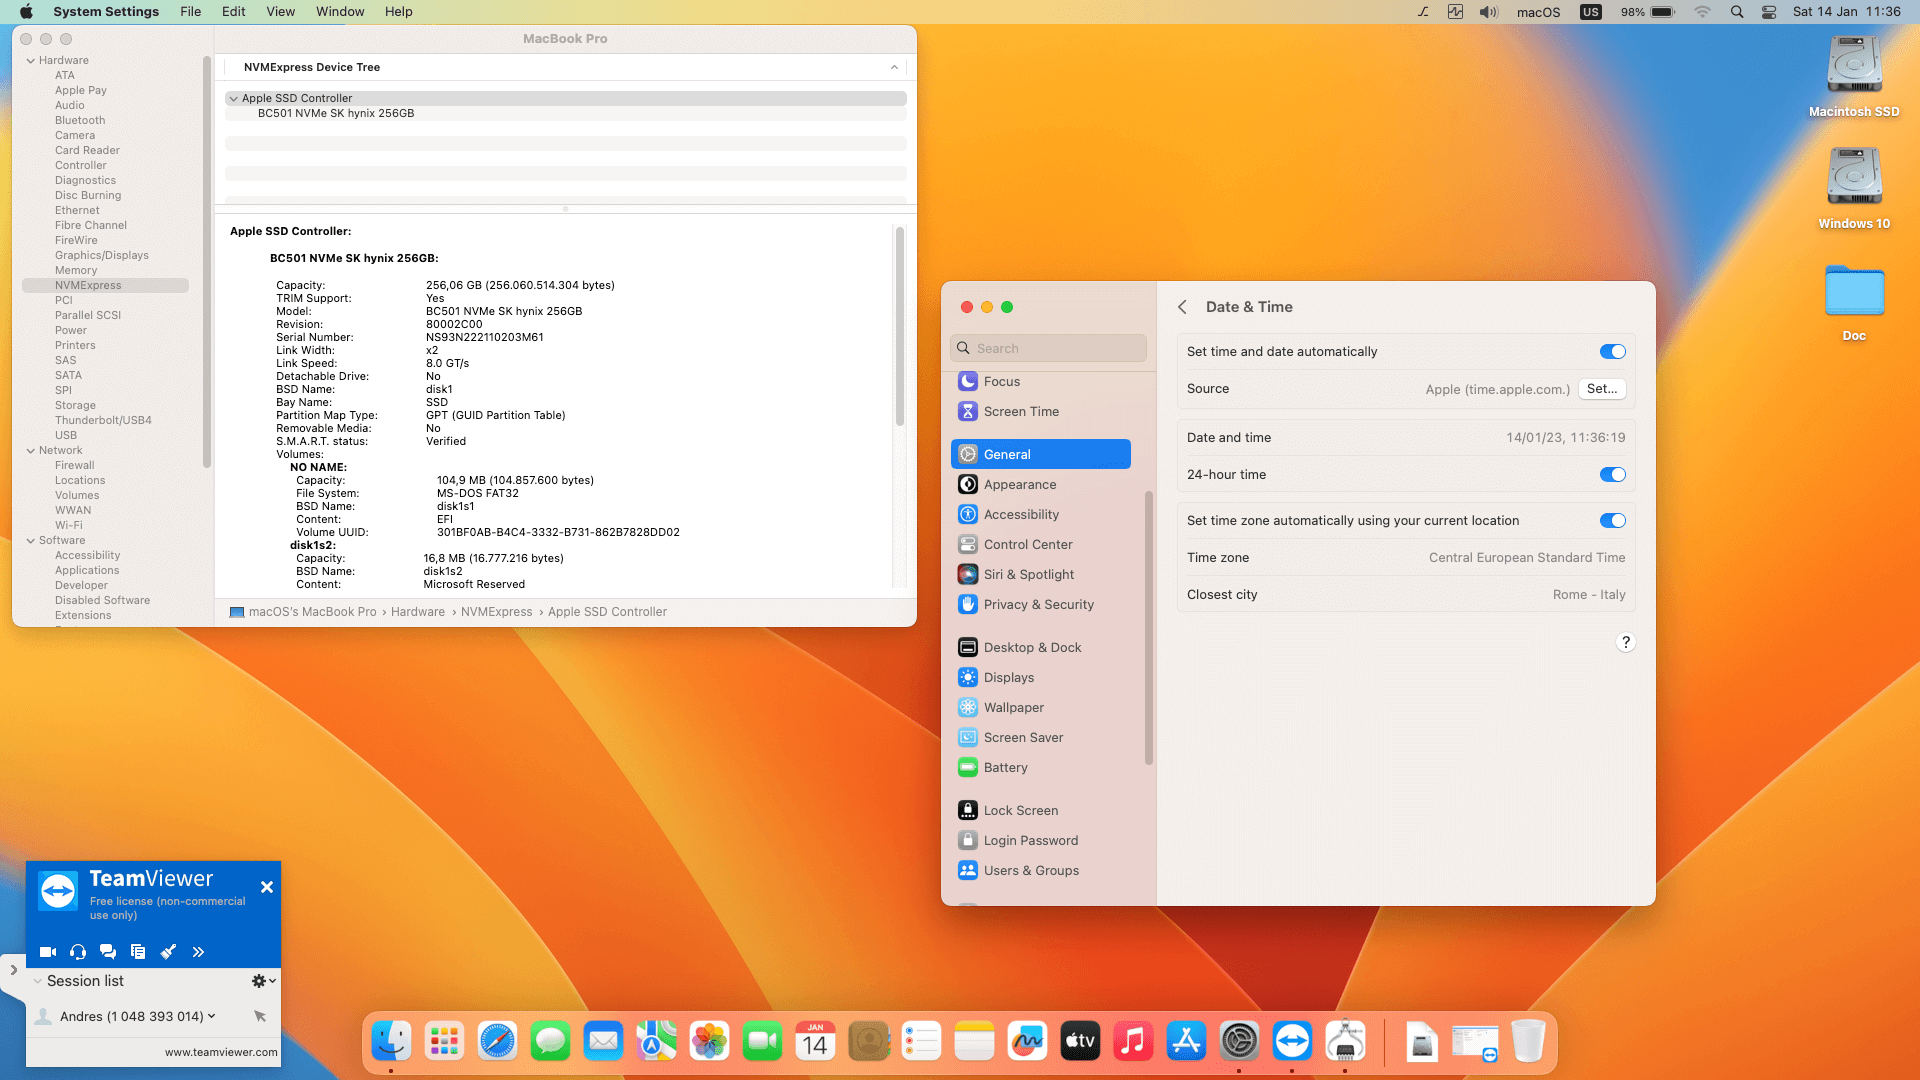1920x1080 pixels.
Task: Collapse Software section in System Information sidebar
Action: (30, 541)
